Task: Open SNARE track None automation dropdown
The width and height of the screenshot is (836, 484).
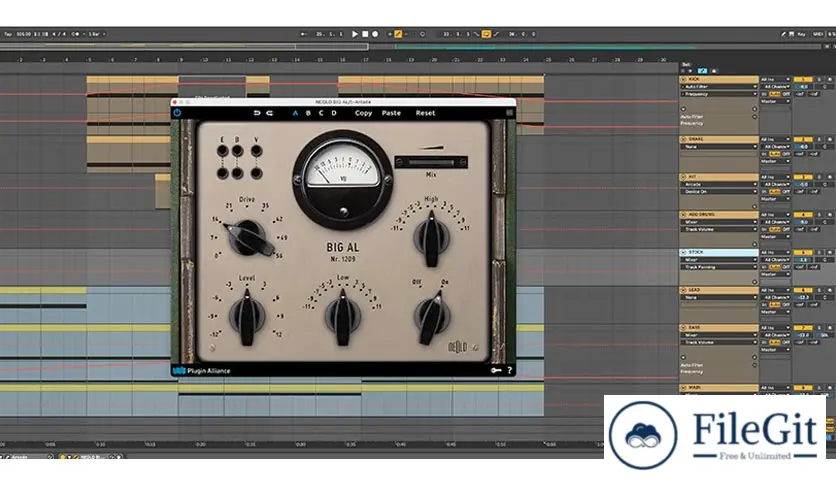Action: coord(719,147)
